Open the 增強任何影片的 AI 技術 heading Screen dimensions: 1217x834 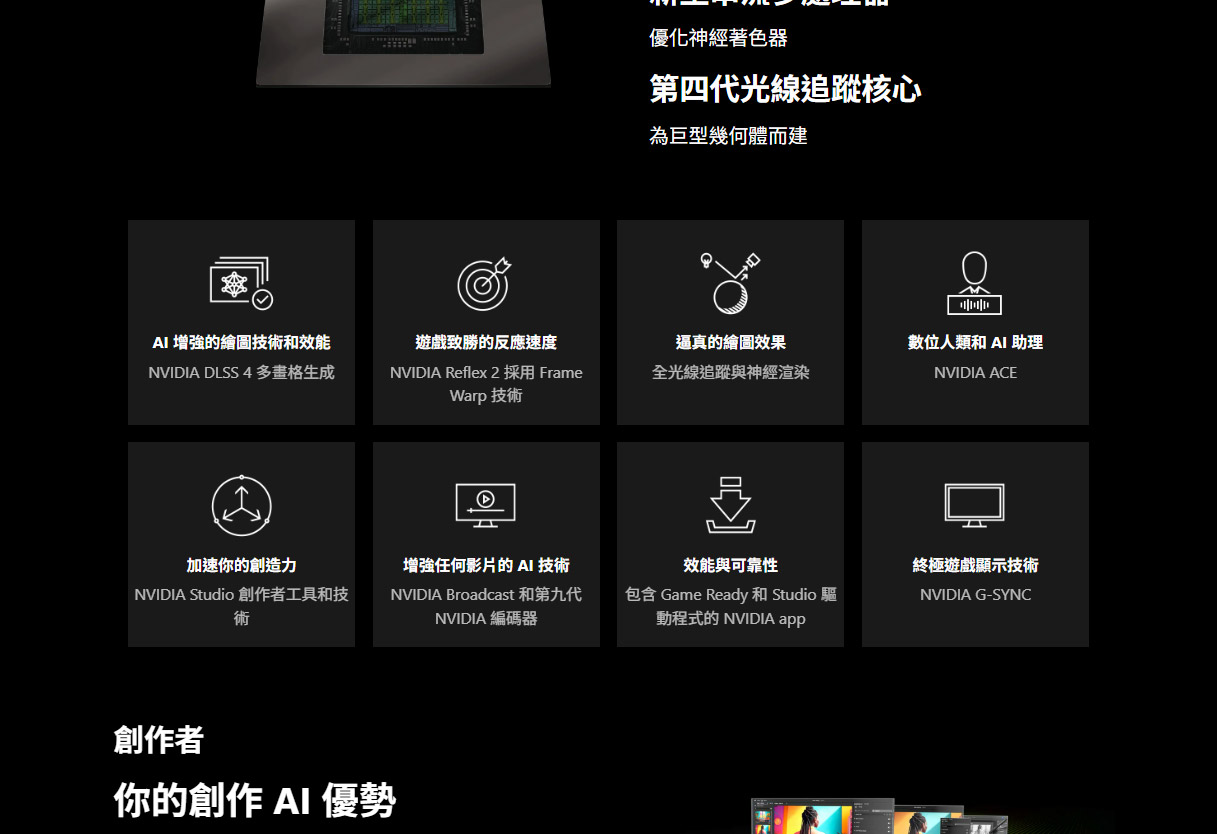coord(486,565)
